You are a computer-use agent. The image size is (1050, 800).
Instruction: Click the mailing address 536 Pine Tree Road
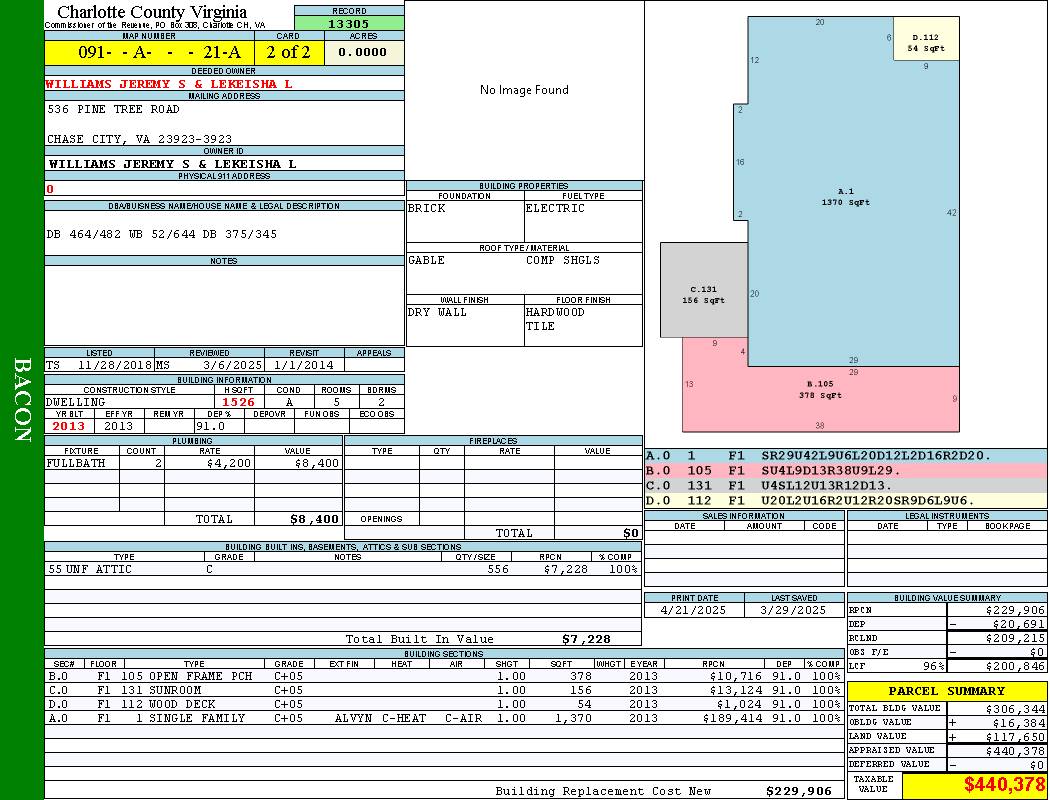(x=114, y=109)
